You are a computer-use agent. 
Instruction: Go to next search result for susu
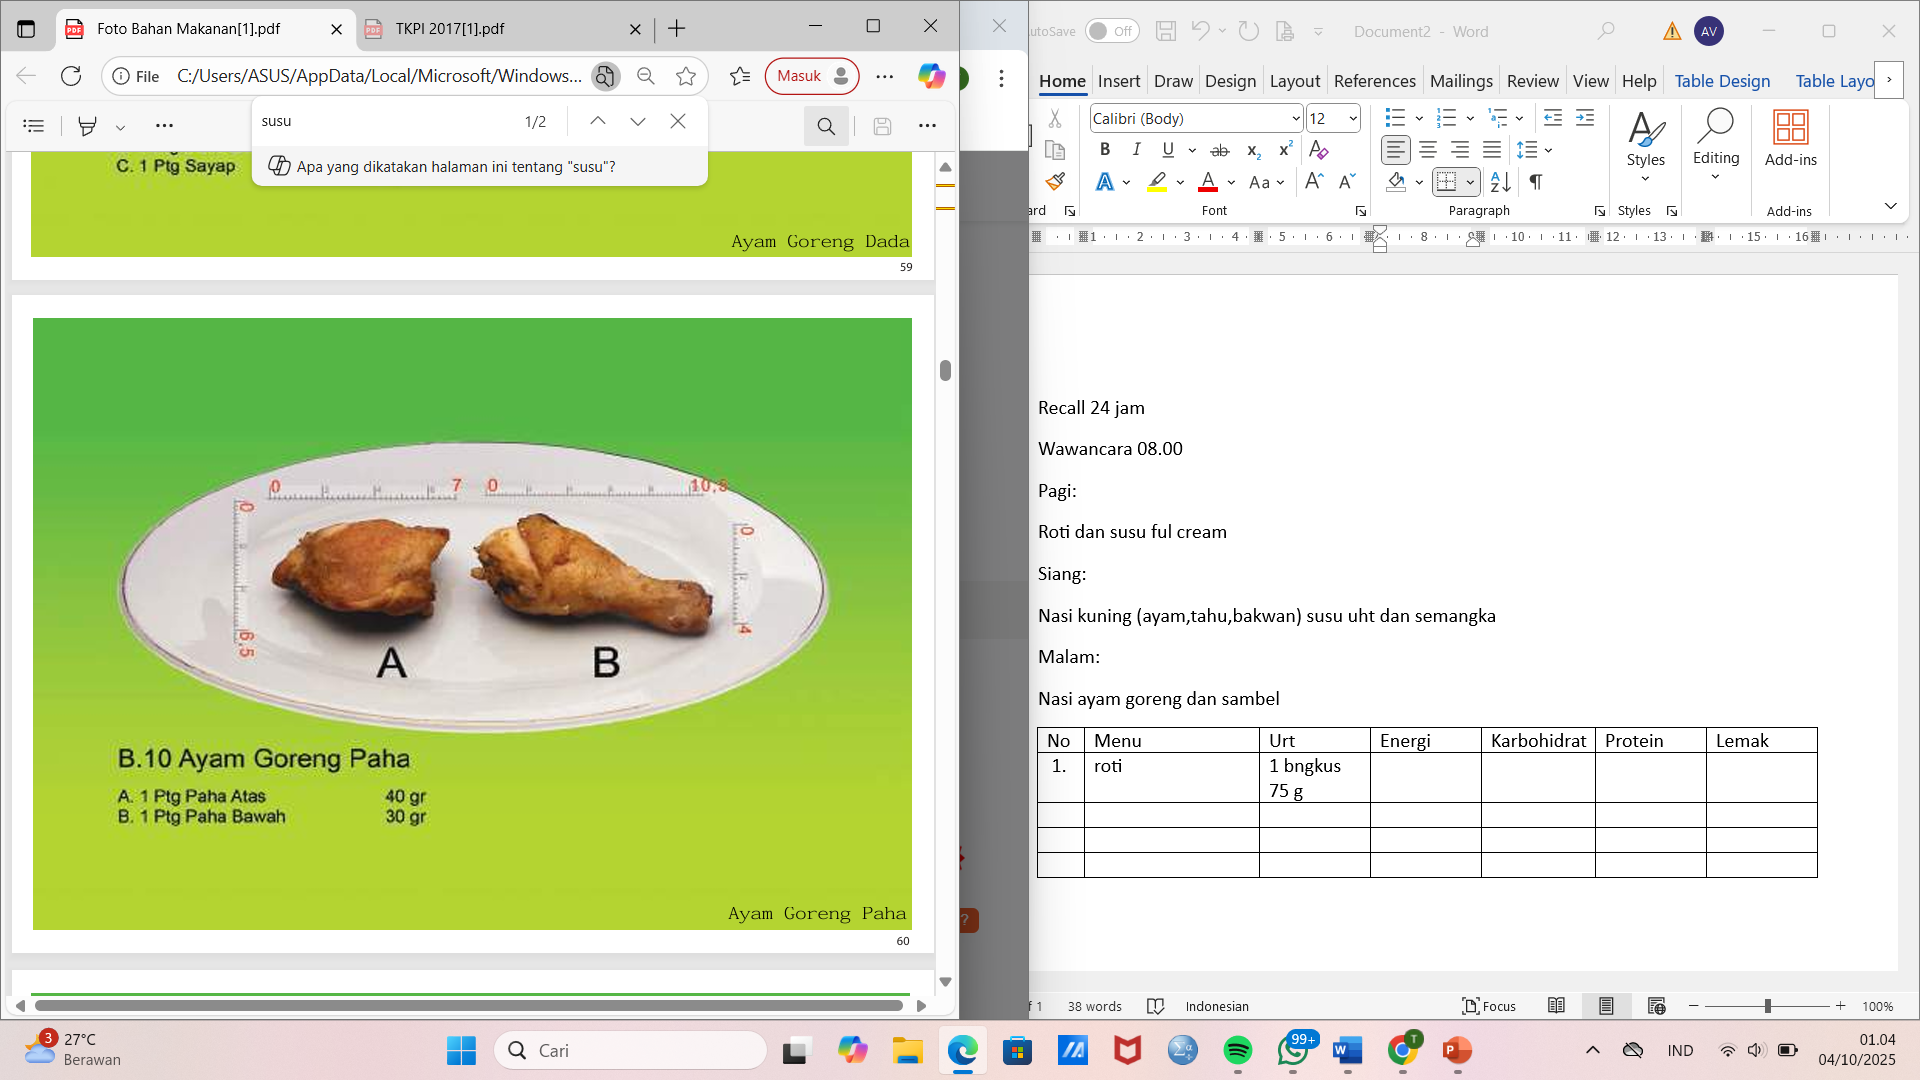point(638,121)
